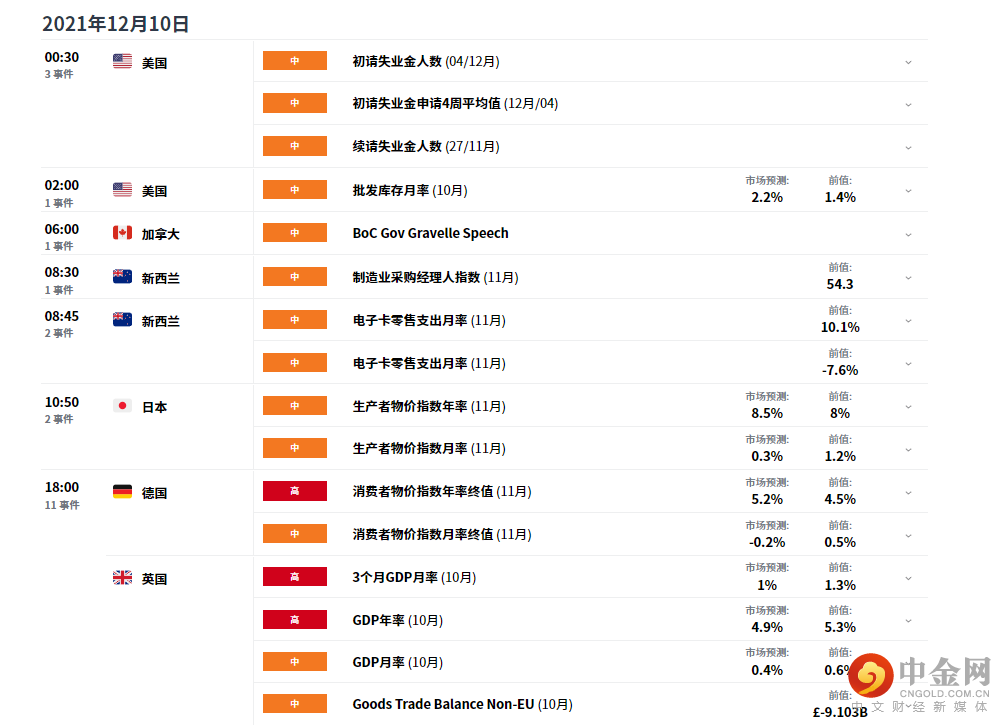Click orange 中 badge for 续请失业金人数
The width and height of the screenshot is (1005, 725).
click(x=295, y=146)
